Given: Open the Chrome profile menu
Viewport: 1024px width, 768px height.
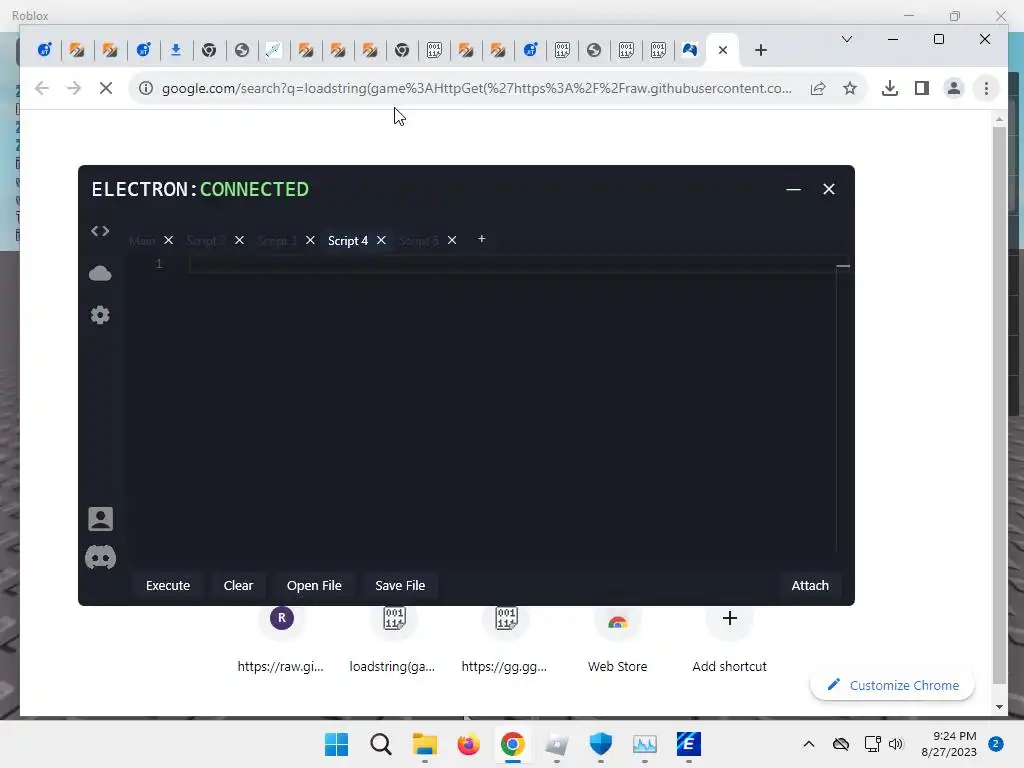Looking at the screenshot, I should click(x=954, y=88).
